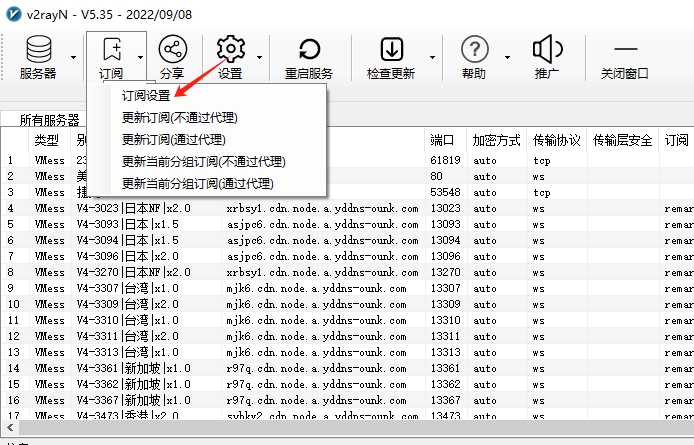The image size is (694, 445).
Task: Expand the 订阅 dropdown arrow
Action: pos(140,57)
